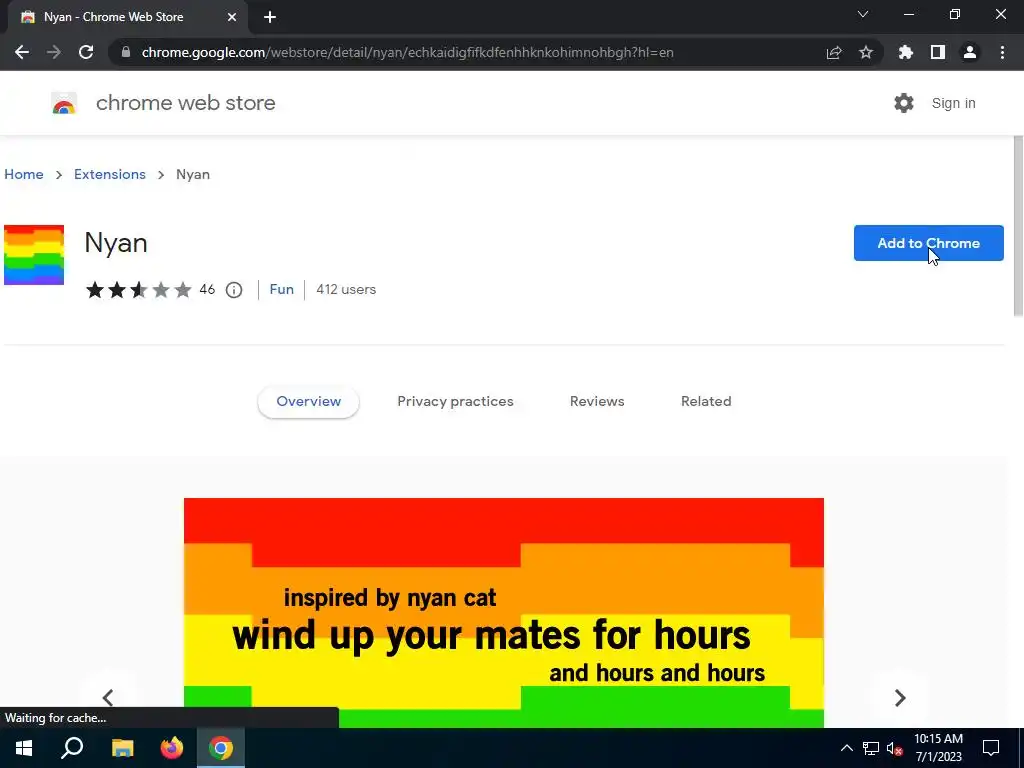Click the lock icon in address bar

pos(126,52)
